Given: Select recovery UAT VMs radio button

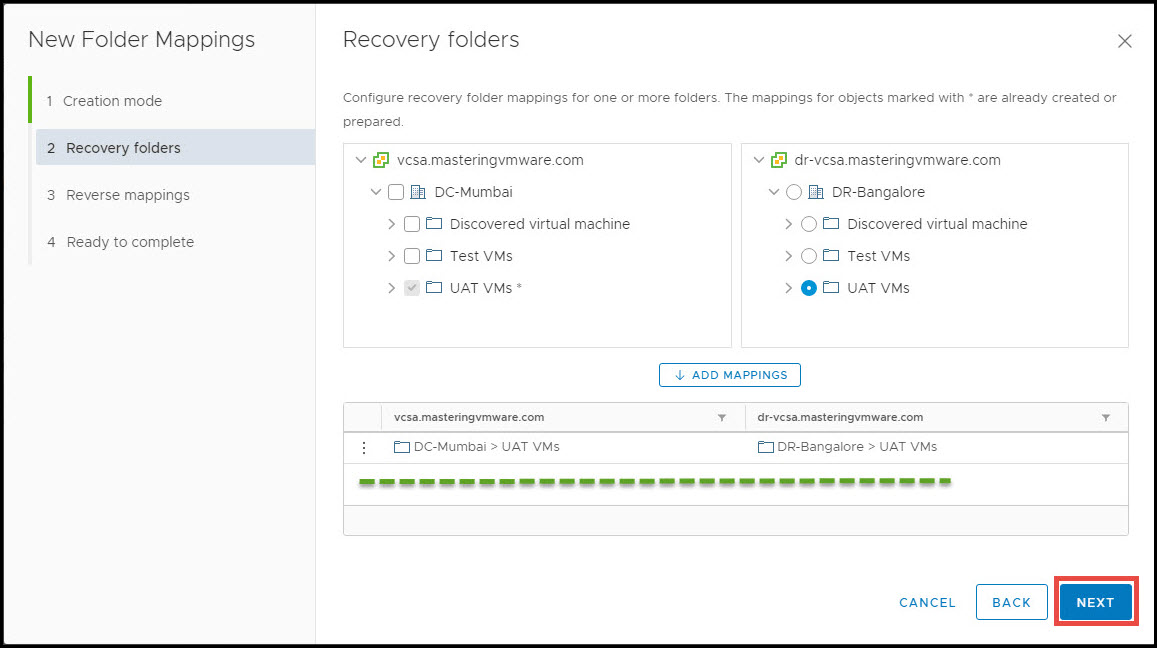Looking at the screenshot, I should (x=809, y=288).
